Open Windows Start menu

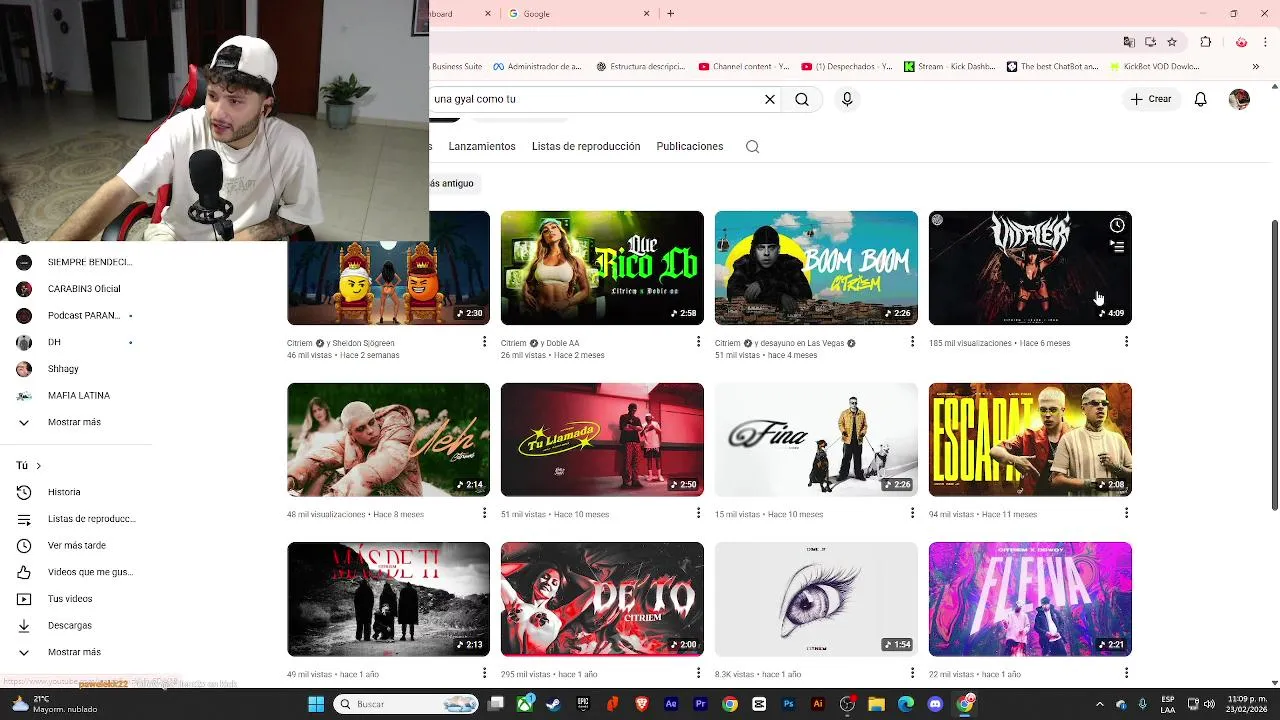[x=316, y=704]
